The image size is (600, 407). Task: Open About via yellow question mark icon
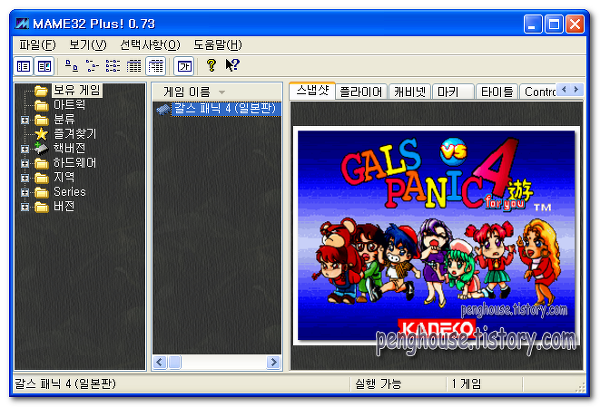211,66
